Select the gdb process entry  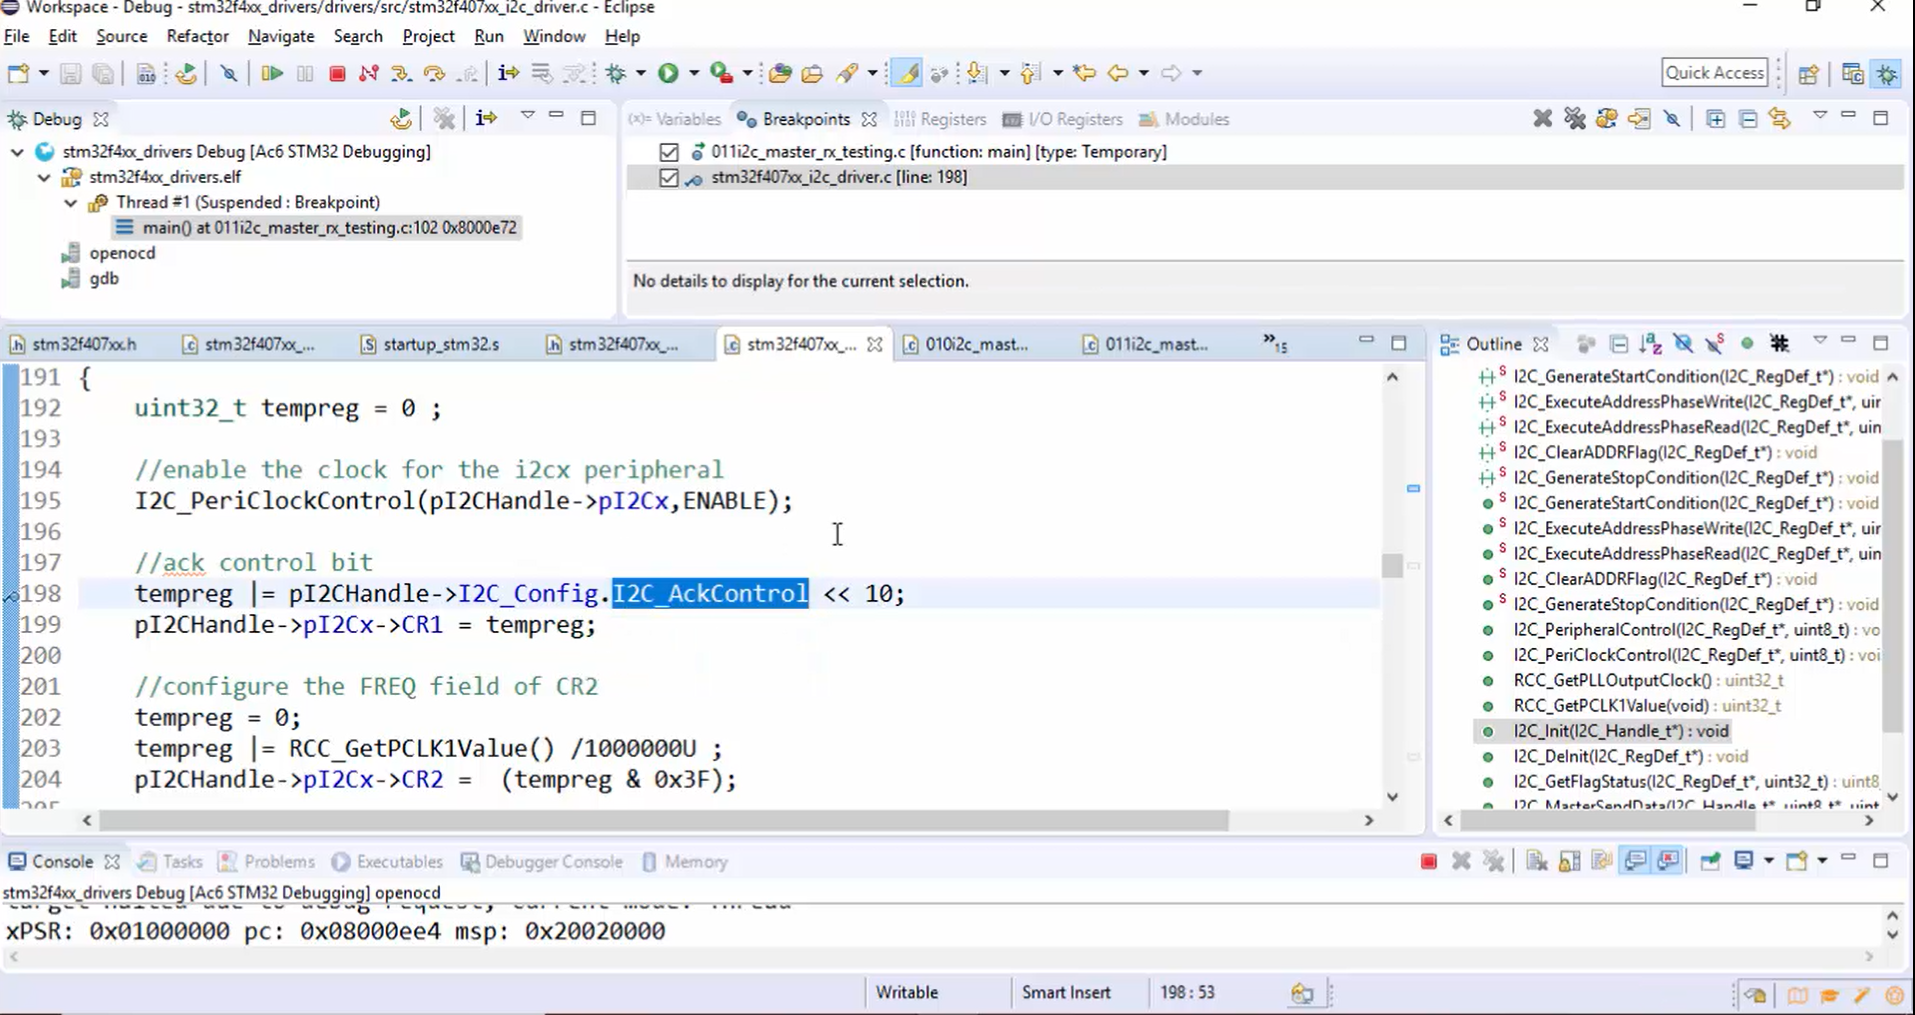tap(91, 279)
